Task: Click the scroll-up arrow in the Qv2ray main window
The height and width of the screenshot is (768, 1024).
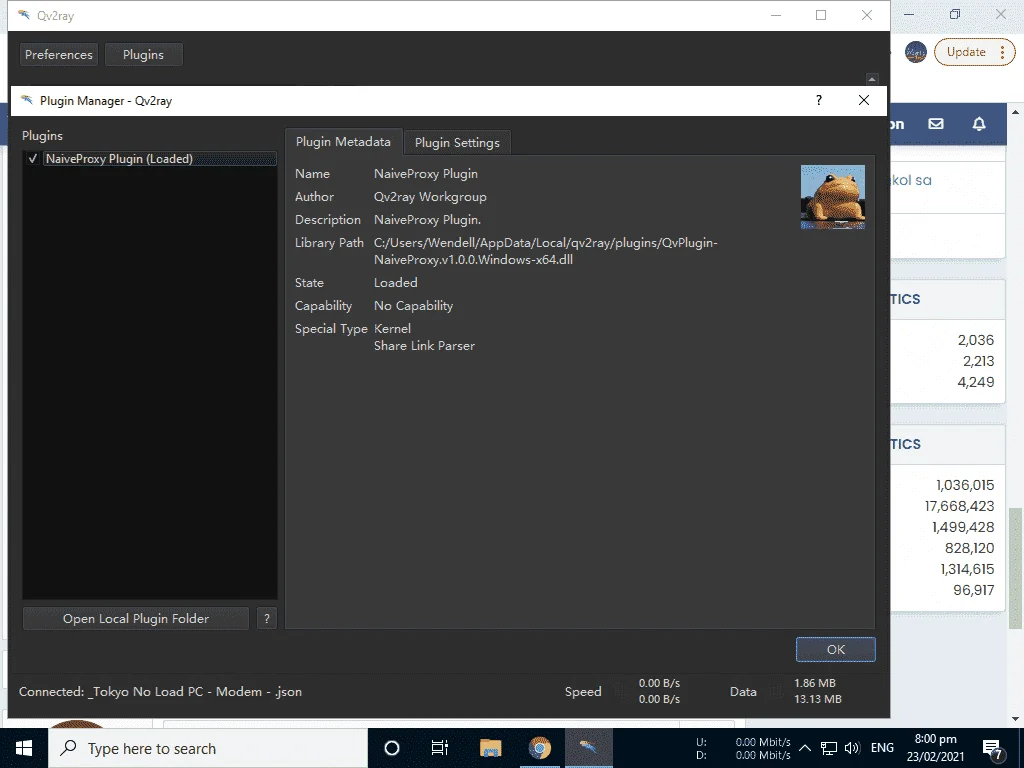Action: (x=872, y=79)
